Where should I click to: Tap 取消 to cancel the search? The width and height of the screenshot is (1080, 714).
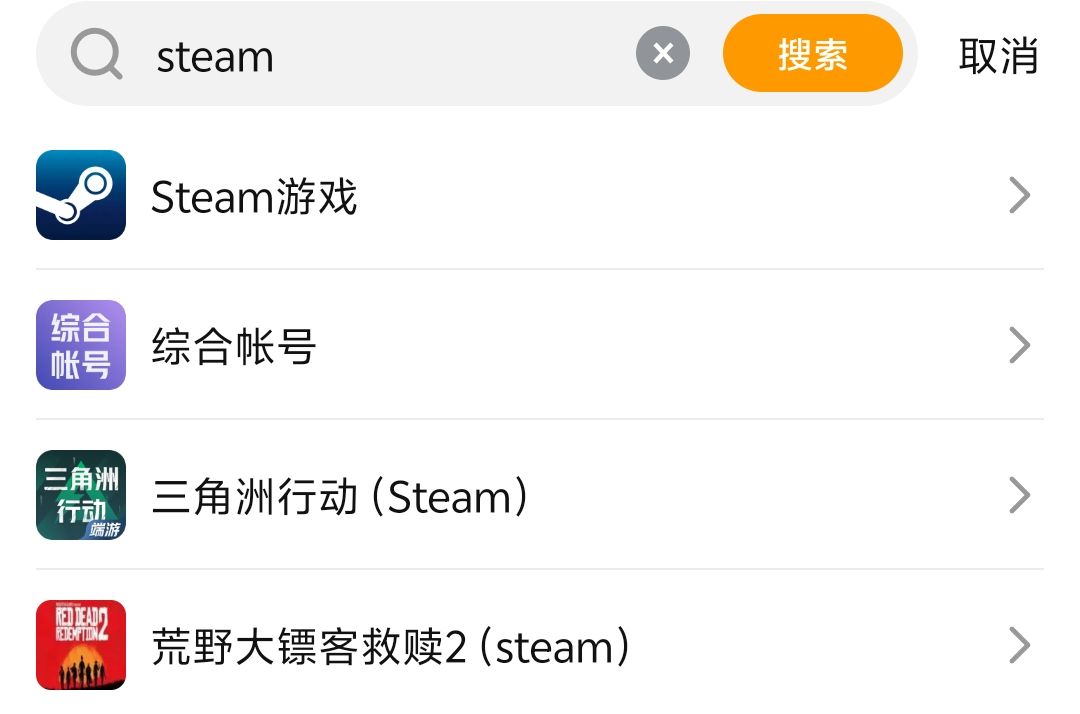[998, 56]
